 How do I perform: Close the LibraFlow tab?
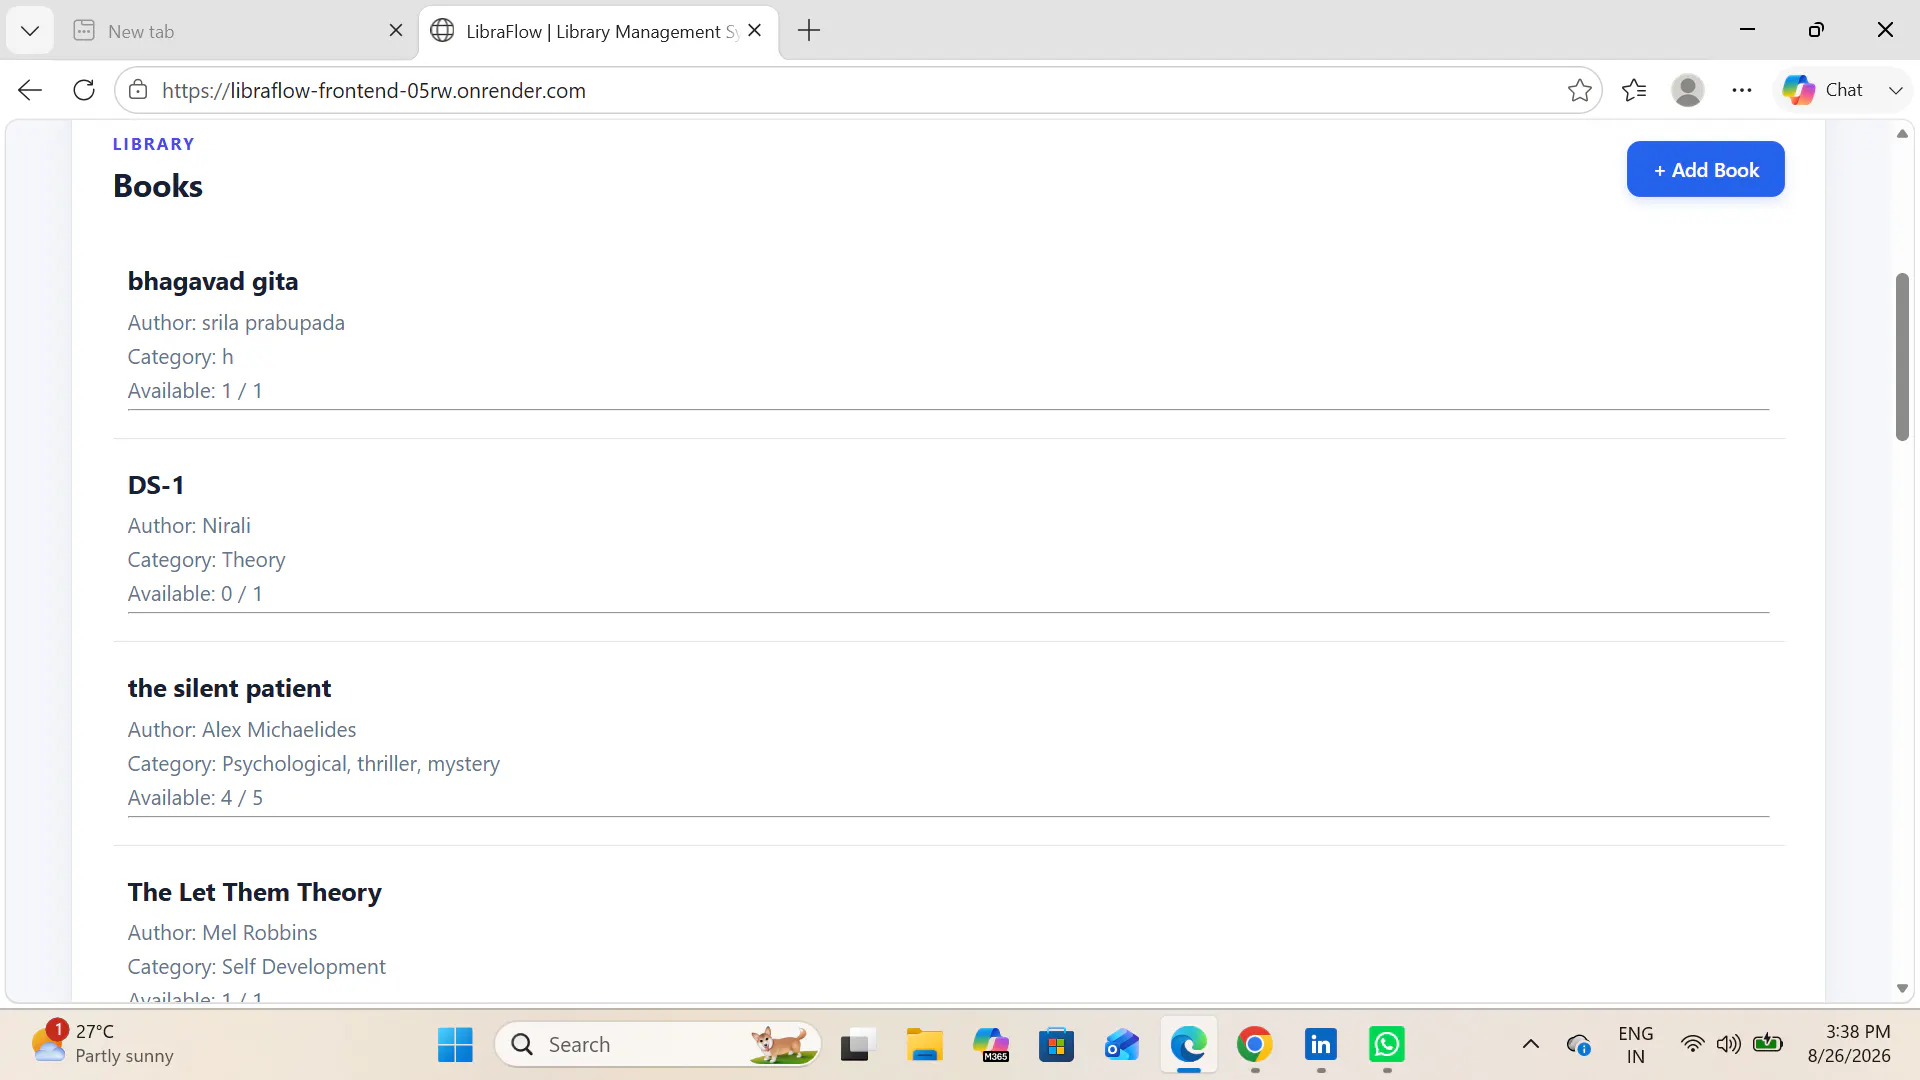(x=755, y=31)
